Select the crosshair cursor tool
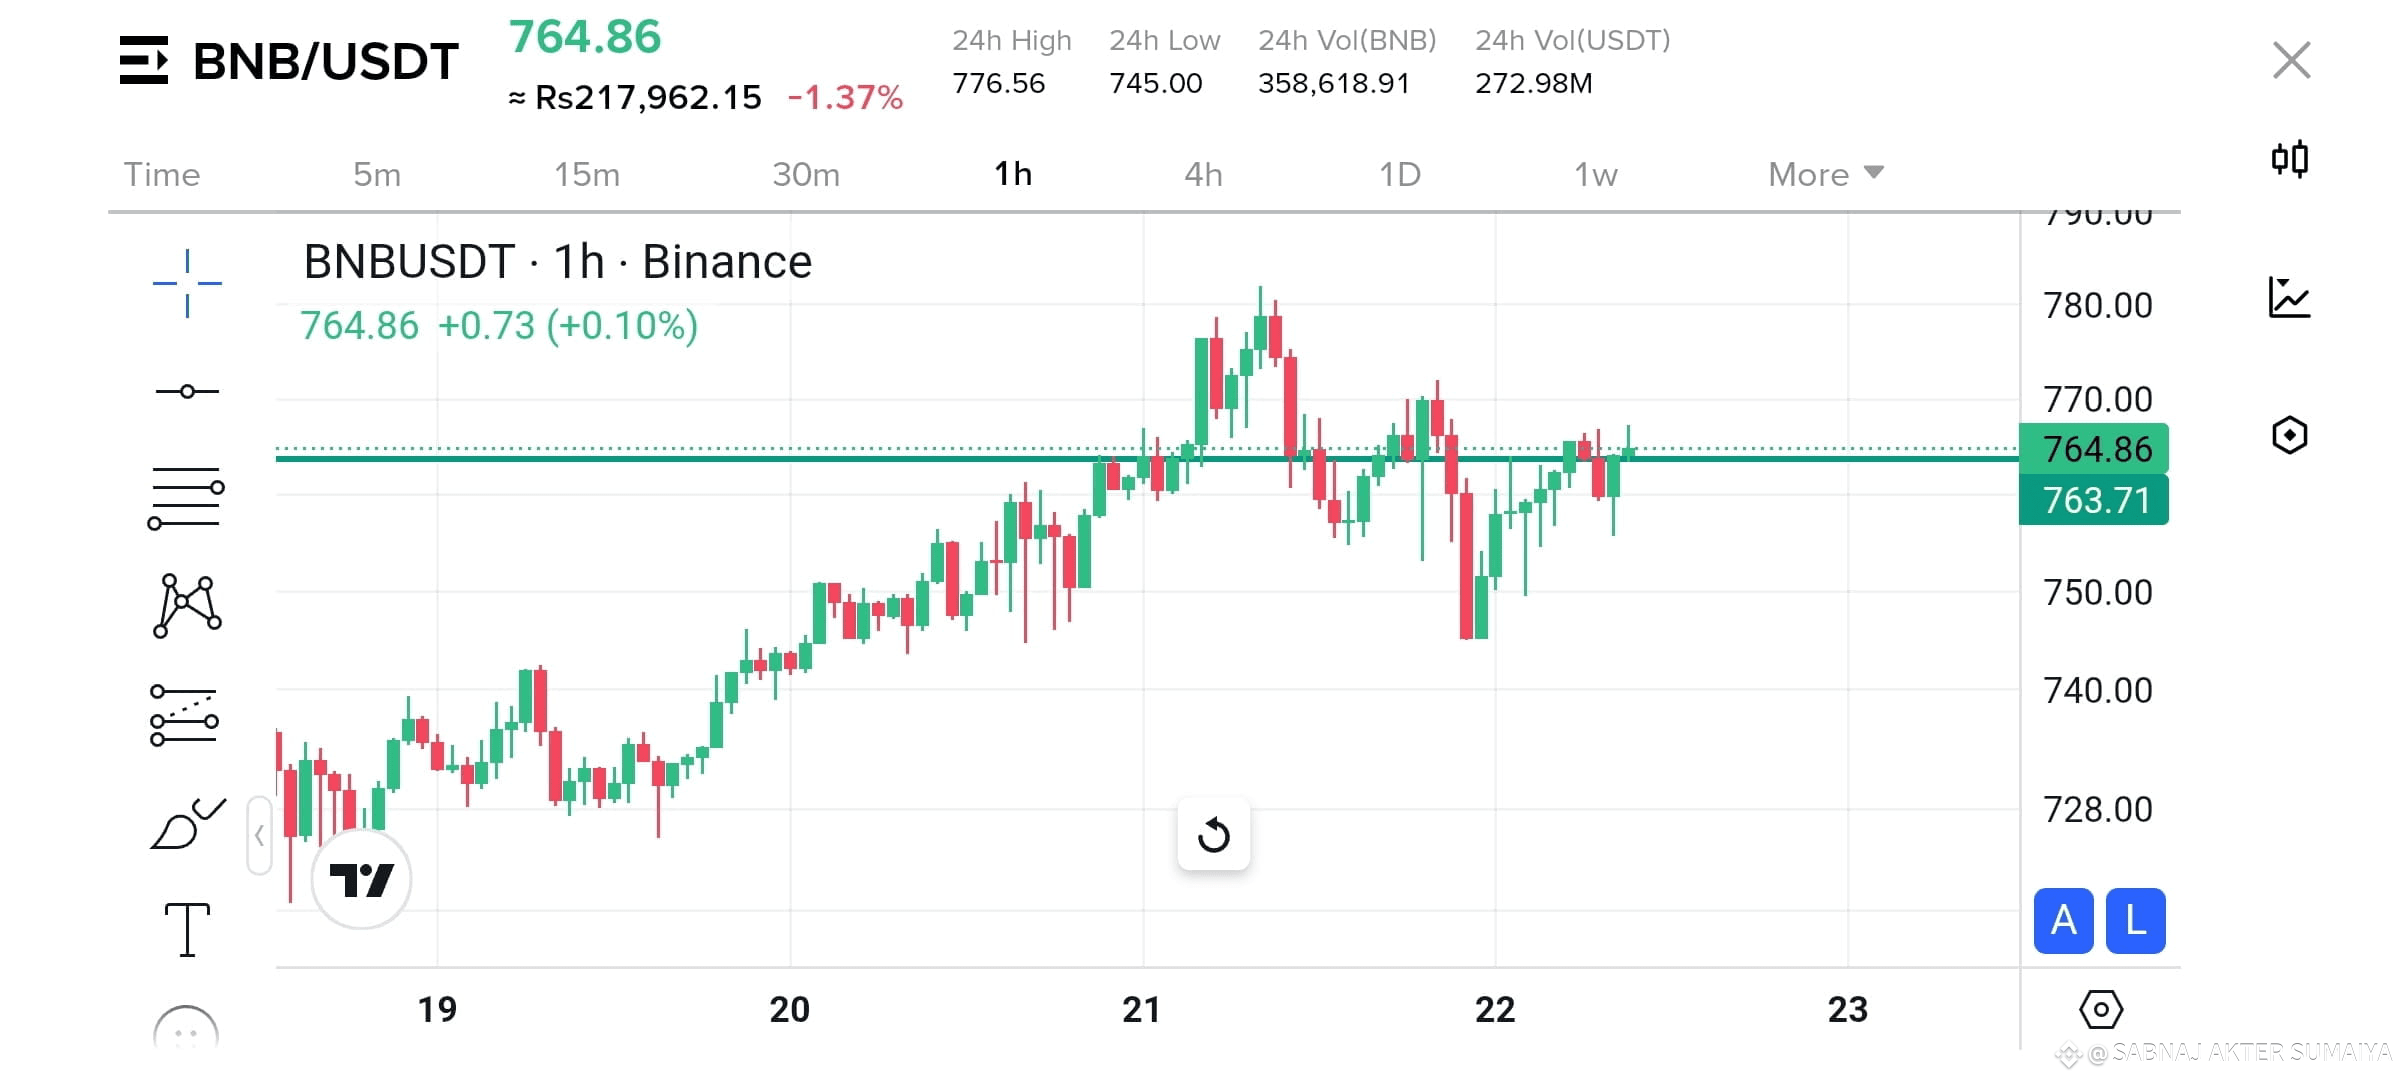This screenshot has height=1080, width=2400. tap(187, 283)
